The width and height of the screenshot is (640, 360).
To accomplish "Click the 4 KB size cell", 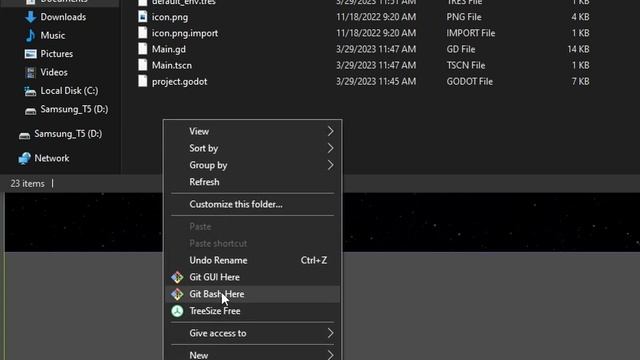I will coord(580,17).
